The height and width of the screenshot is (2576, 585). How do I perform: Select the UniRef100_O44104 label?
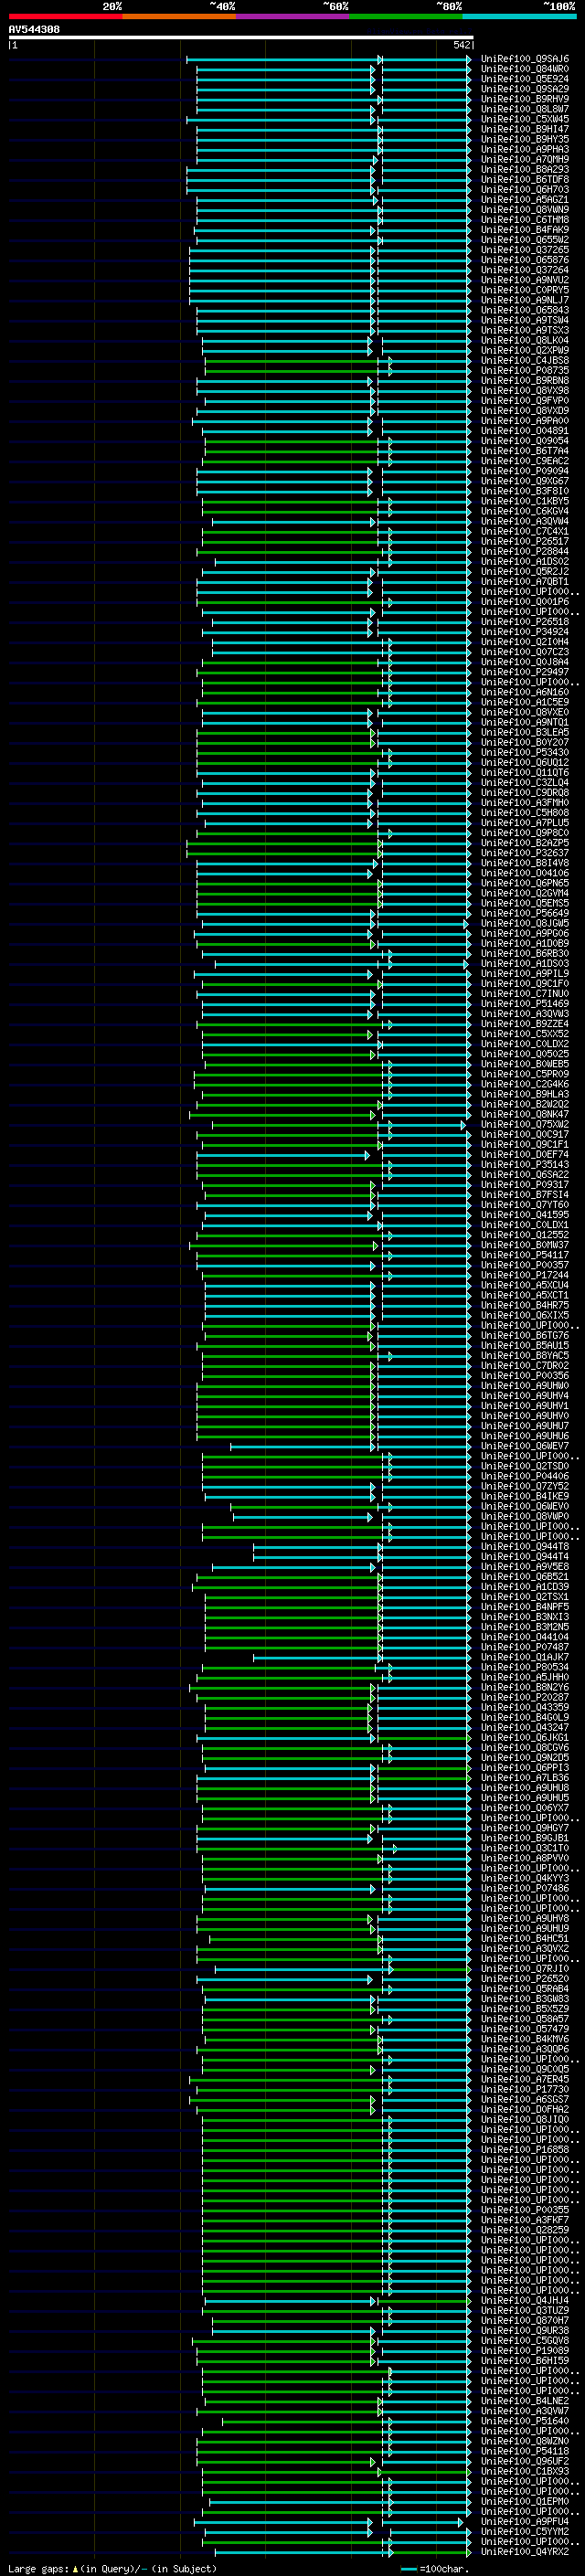525,1637
